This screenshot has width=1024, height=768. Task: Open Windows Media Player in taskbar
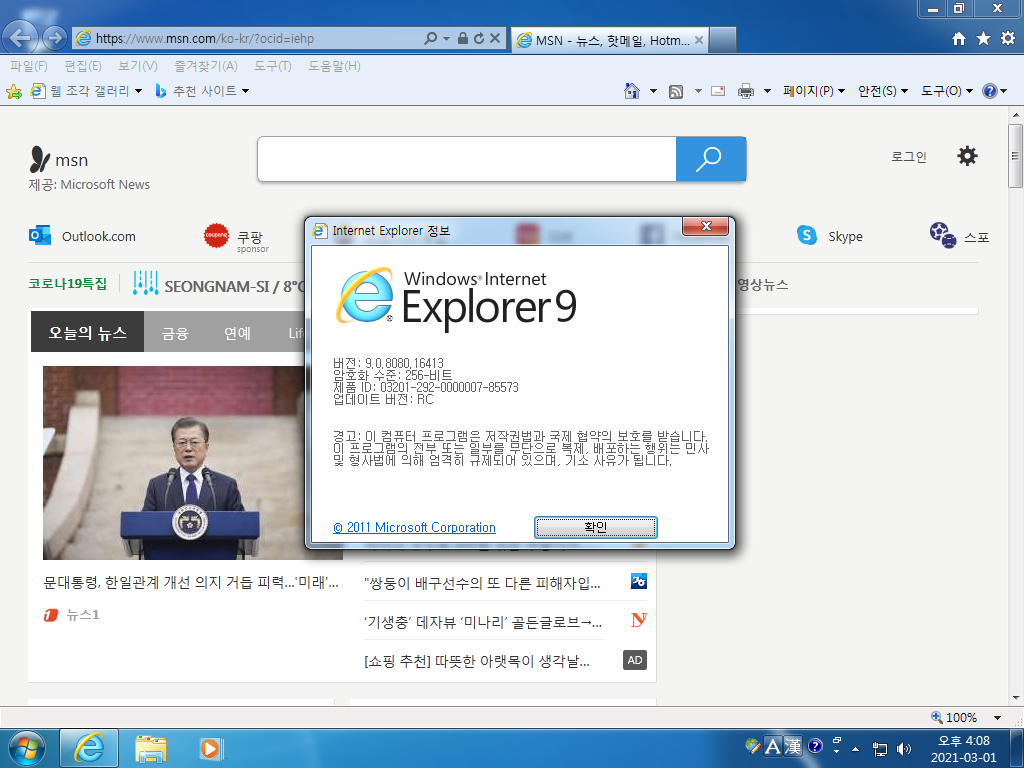click(x=210, y=748)
